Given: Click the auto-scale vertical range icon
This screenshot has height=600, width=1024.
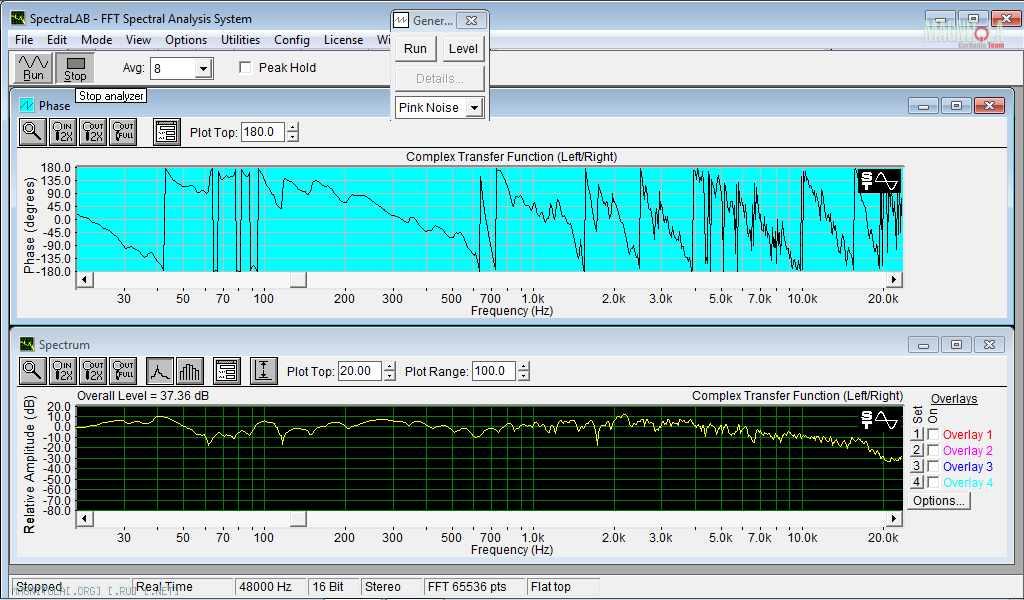Looking at the screenshot, I should click(x=263, y=371).
